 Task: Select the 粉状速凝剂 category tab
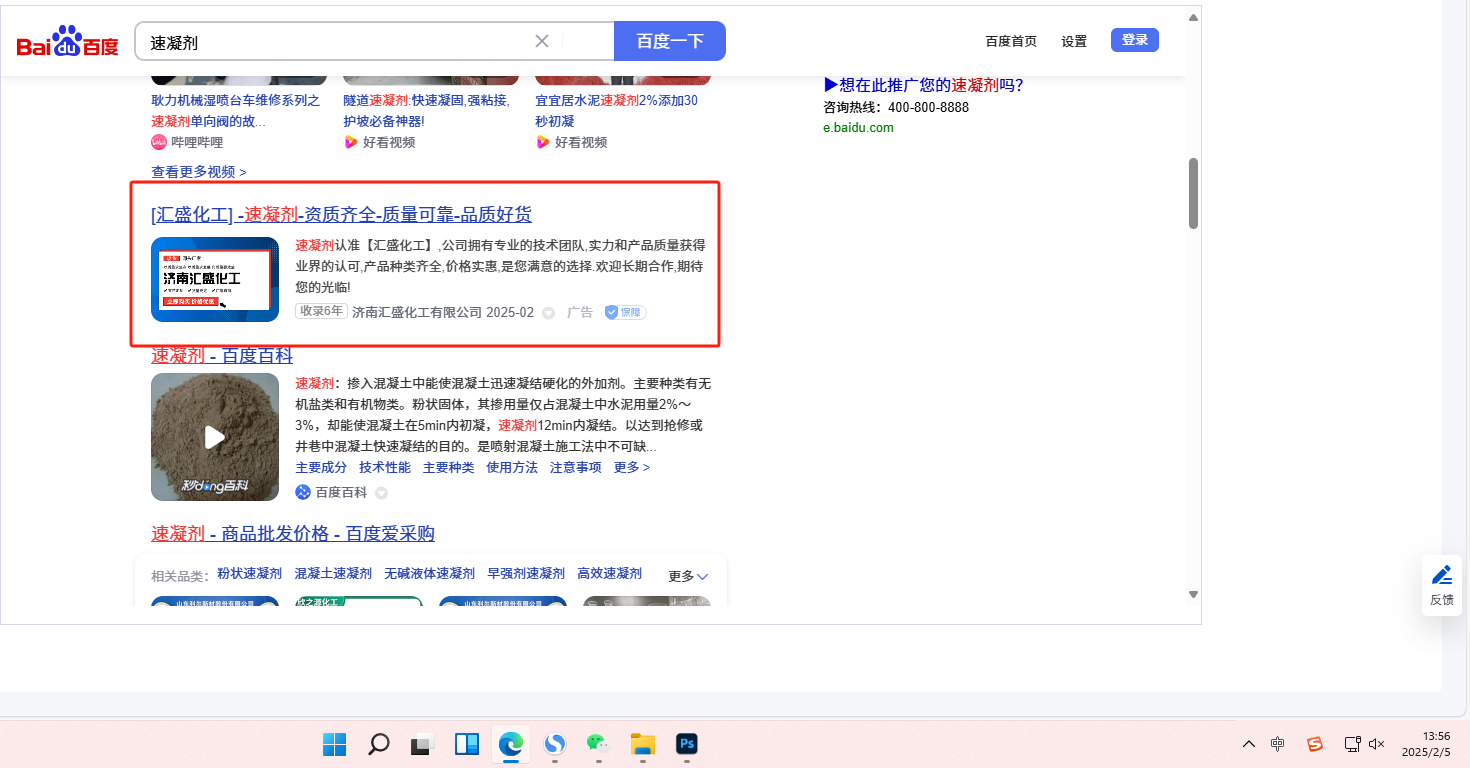[x=249, y=574]
